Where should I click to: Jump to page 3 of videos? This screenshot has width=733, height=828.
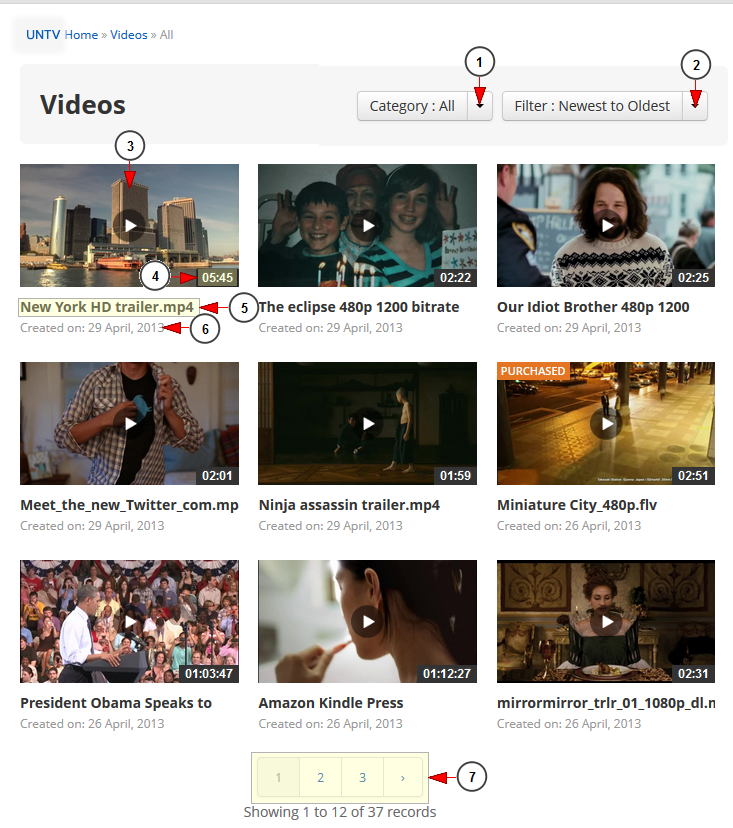tap(362, 777)
